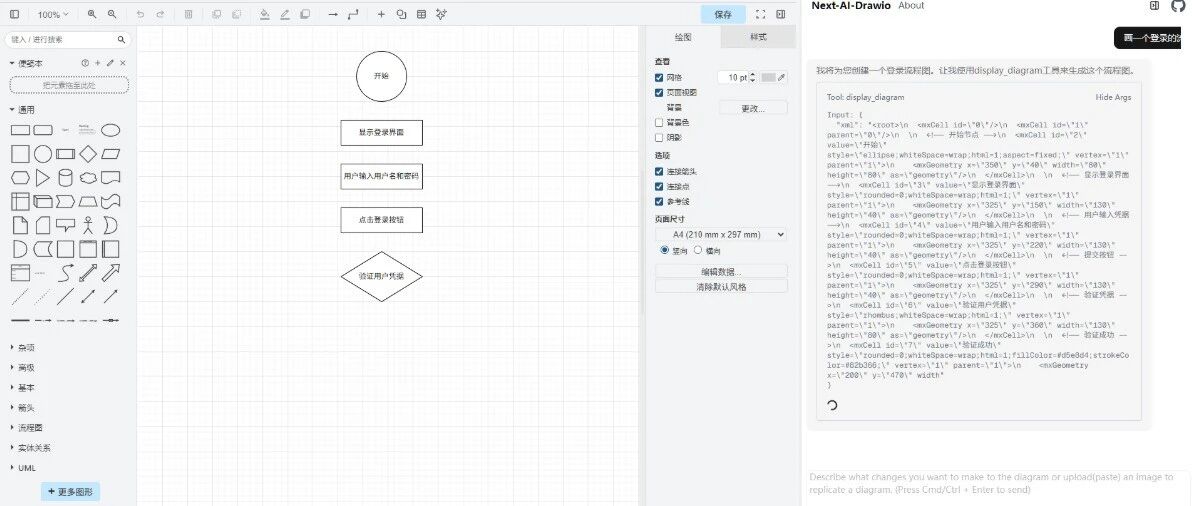Enable the 阴影 shadow checkbox
Viewport: 1192px width, 506px height.
659,138
